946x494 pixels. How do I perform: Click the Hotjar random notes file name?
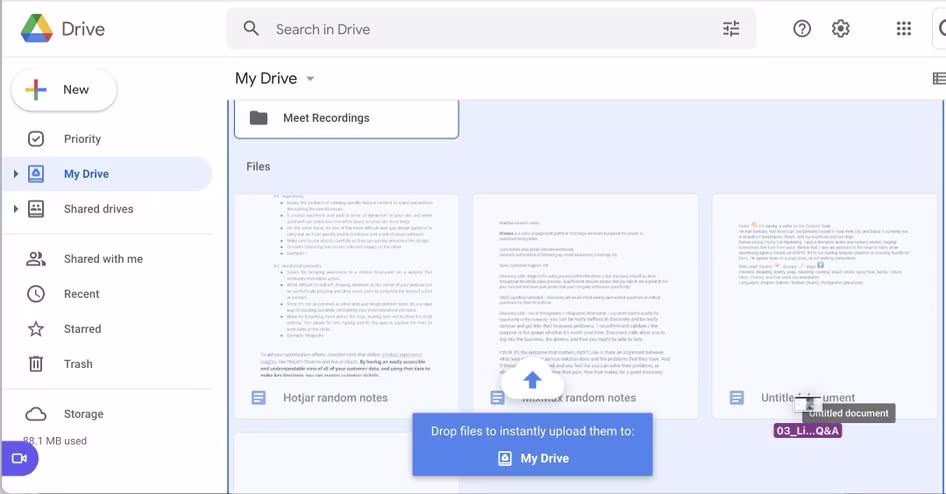335,397
